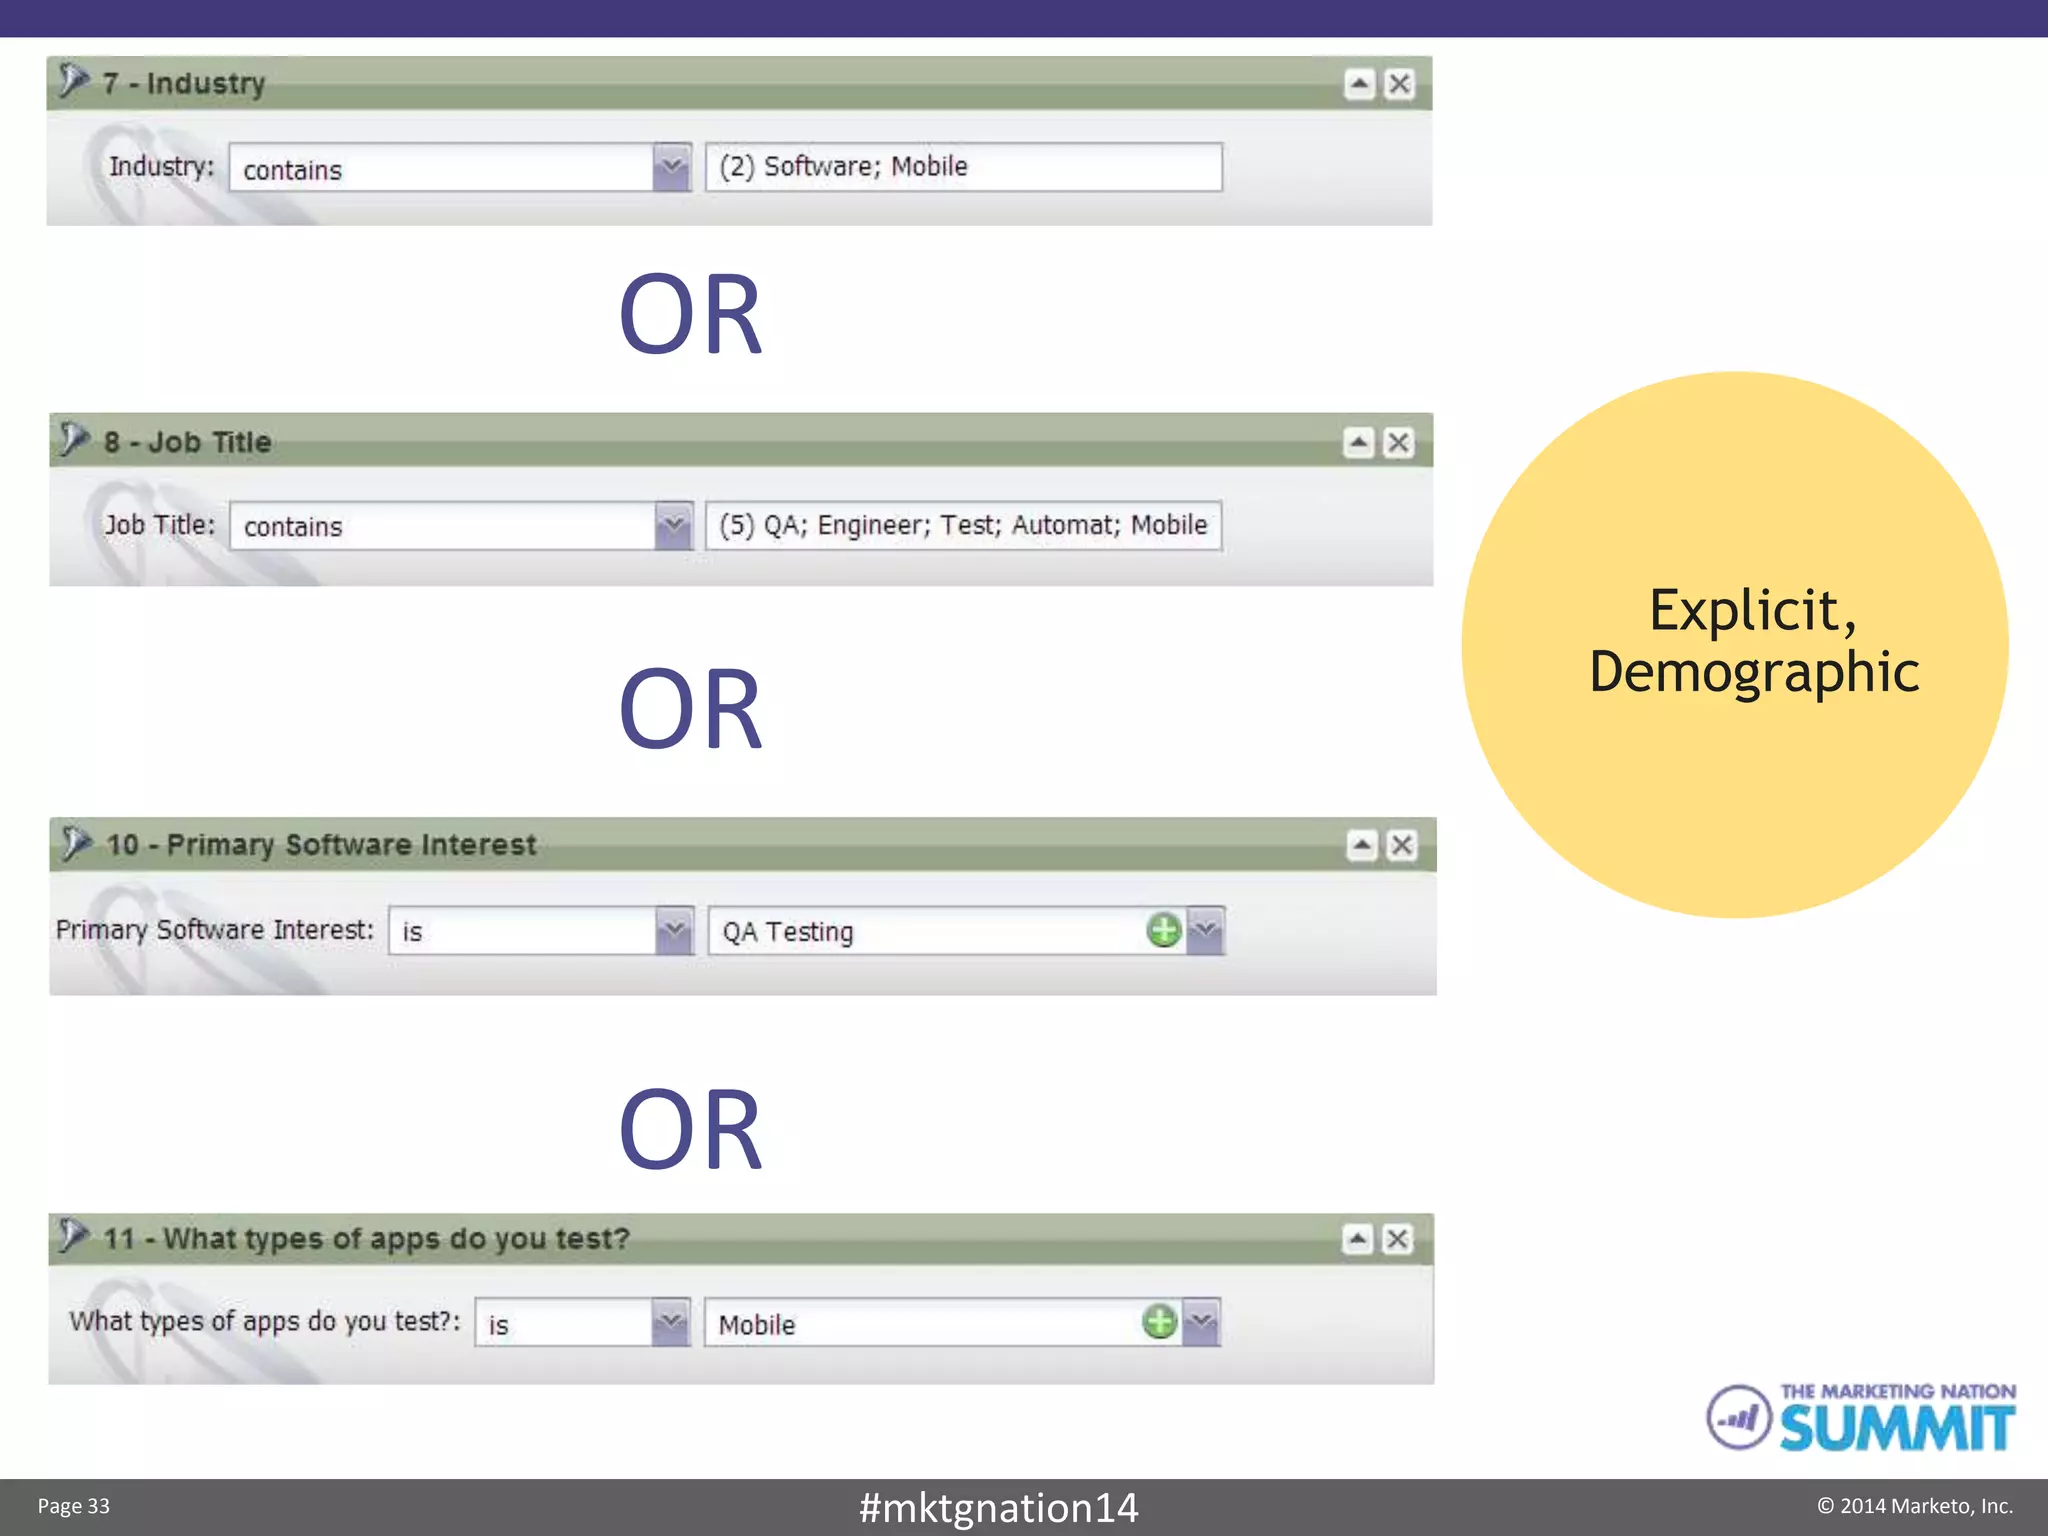Collapse the 10 - Primary Software Interest panel
Screen dimensions: 2048x1536
(1362, 845)
